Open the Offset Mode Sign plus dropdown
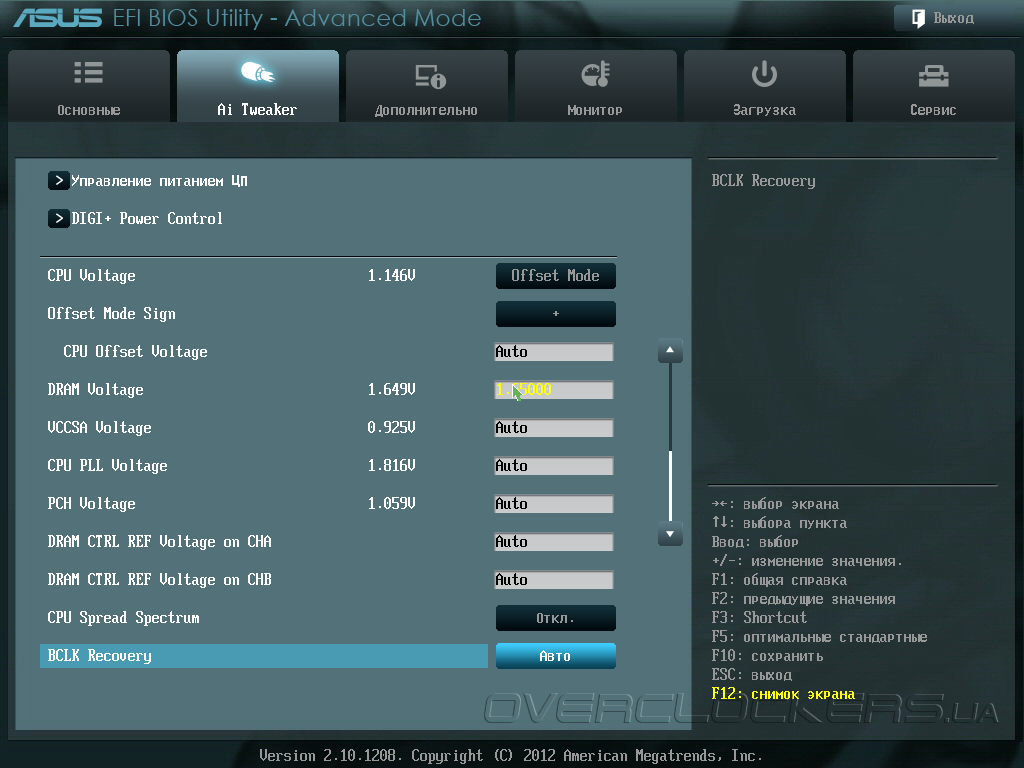 (556, 313)
